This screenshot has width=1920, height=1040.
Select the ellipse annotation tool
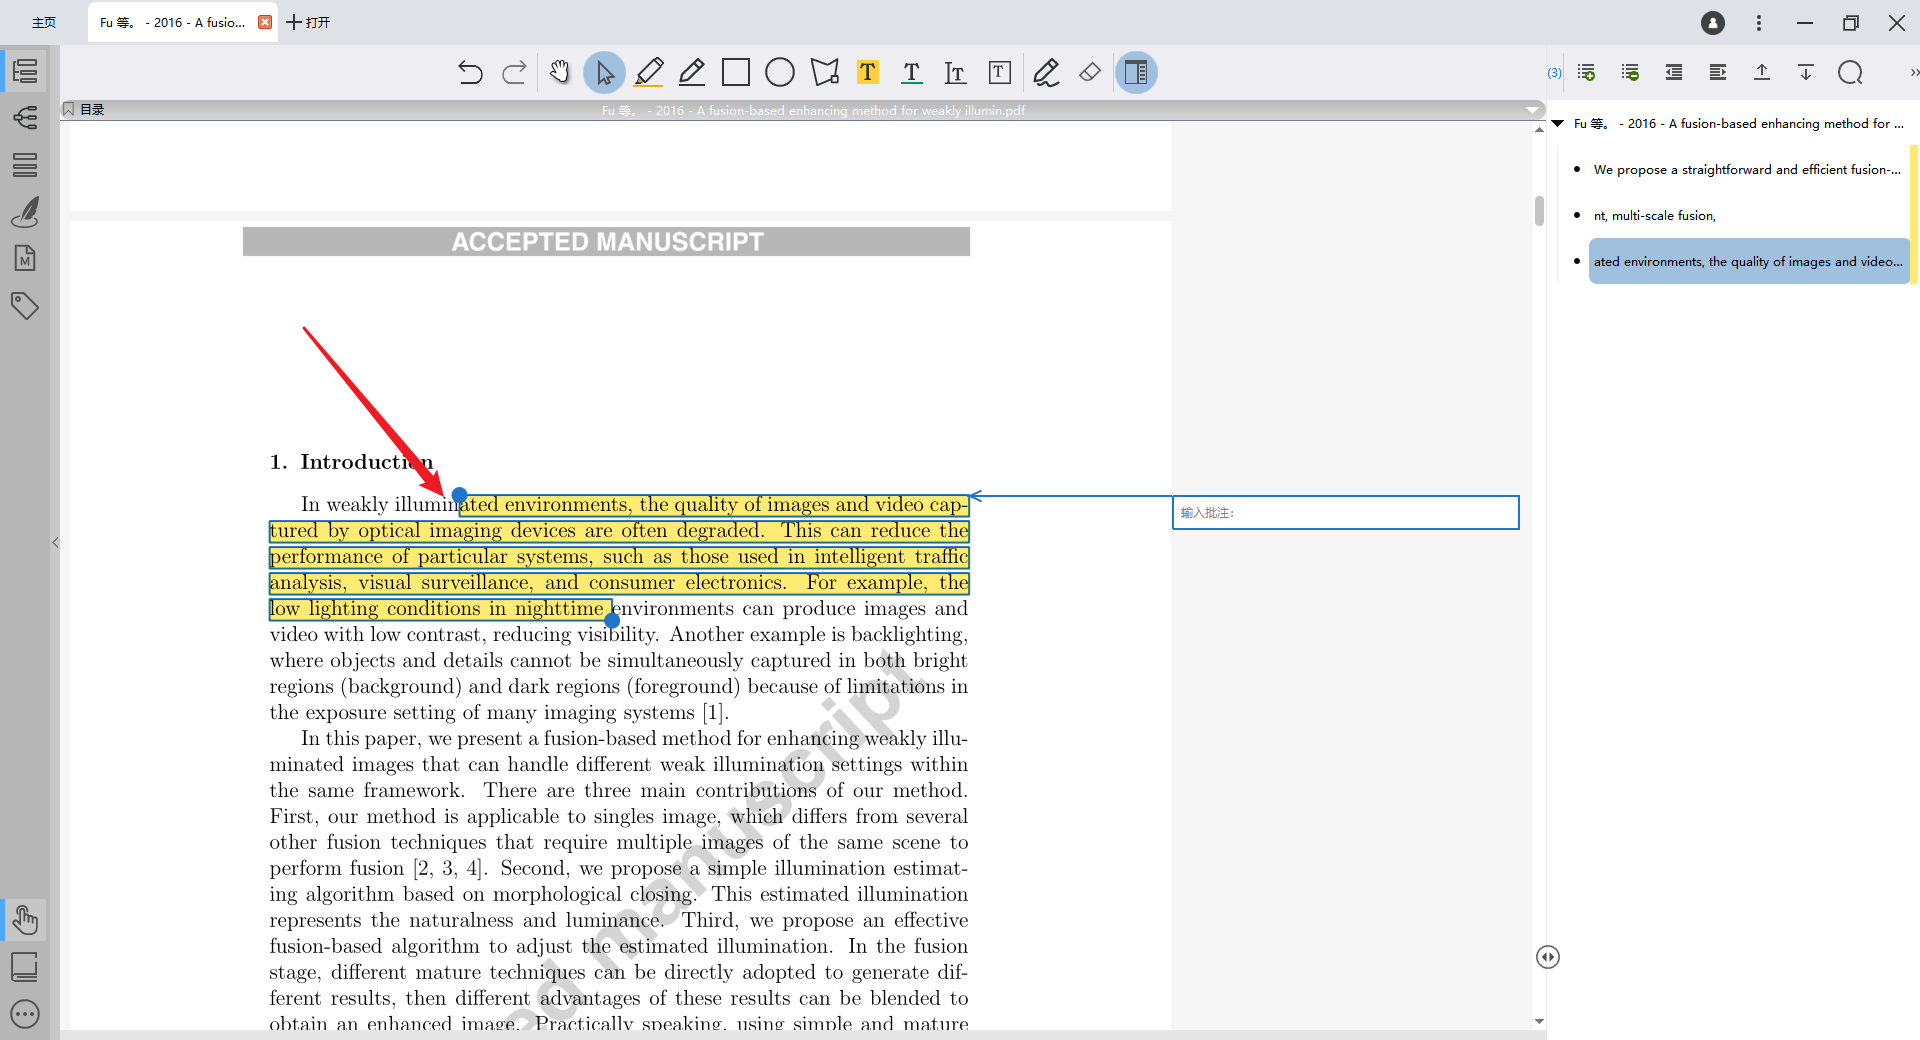coord(779,72)
